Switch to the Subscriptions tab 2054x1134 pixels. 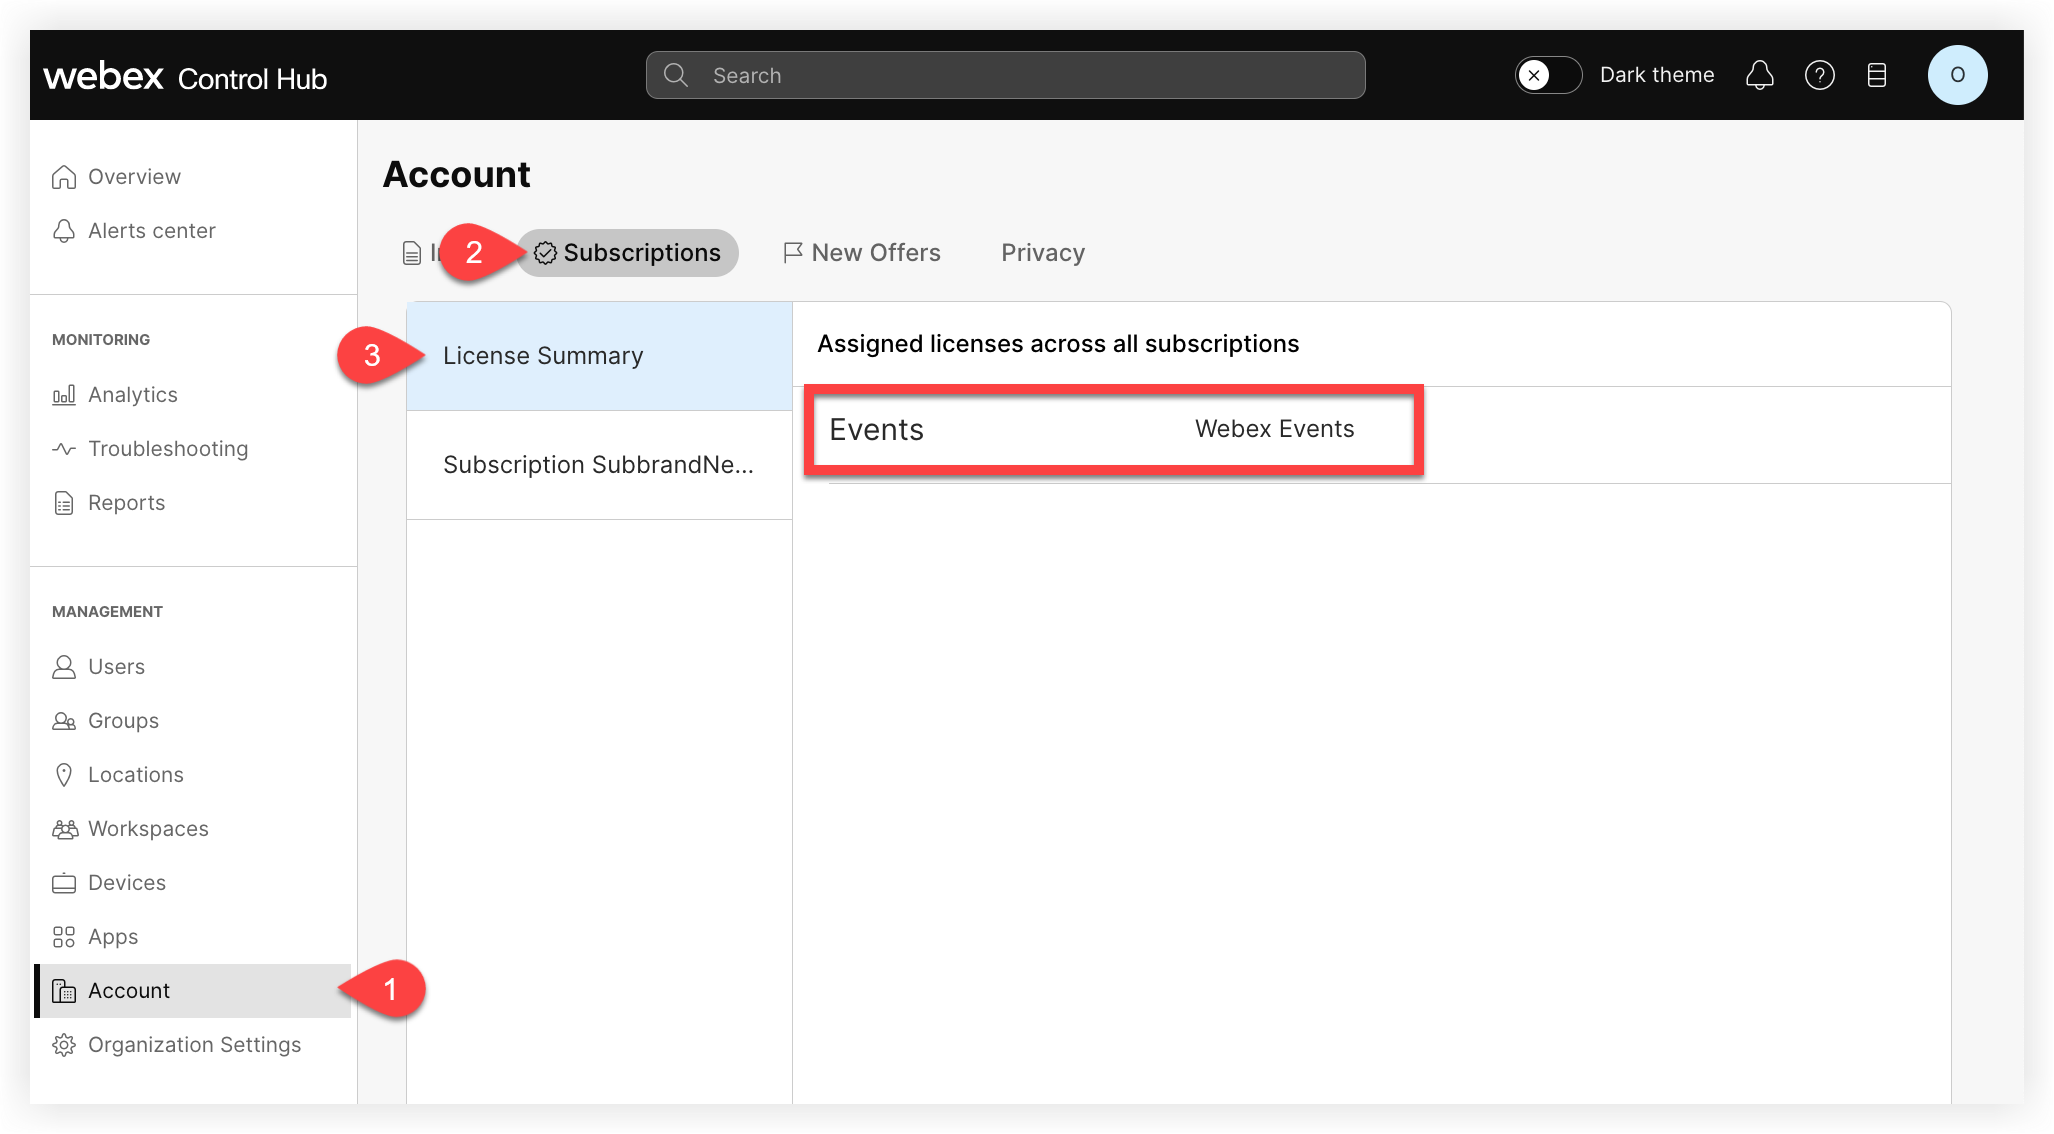(627, 253)
